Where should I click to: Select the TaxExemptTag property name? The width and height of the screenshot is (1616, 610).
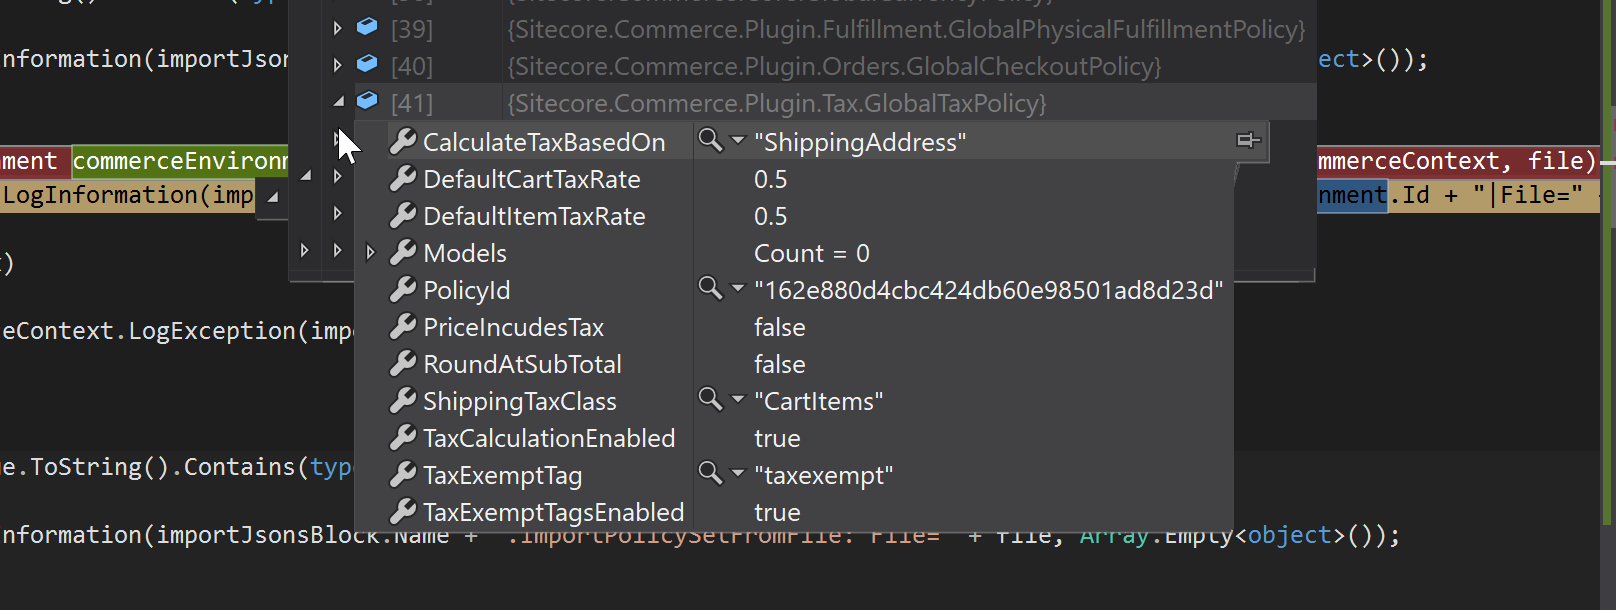[502, 475]
